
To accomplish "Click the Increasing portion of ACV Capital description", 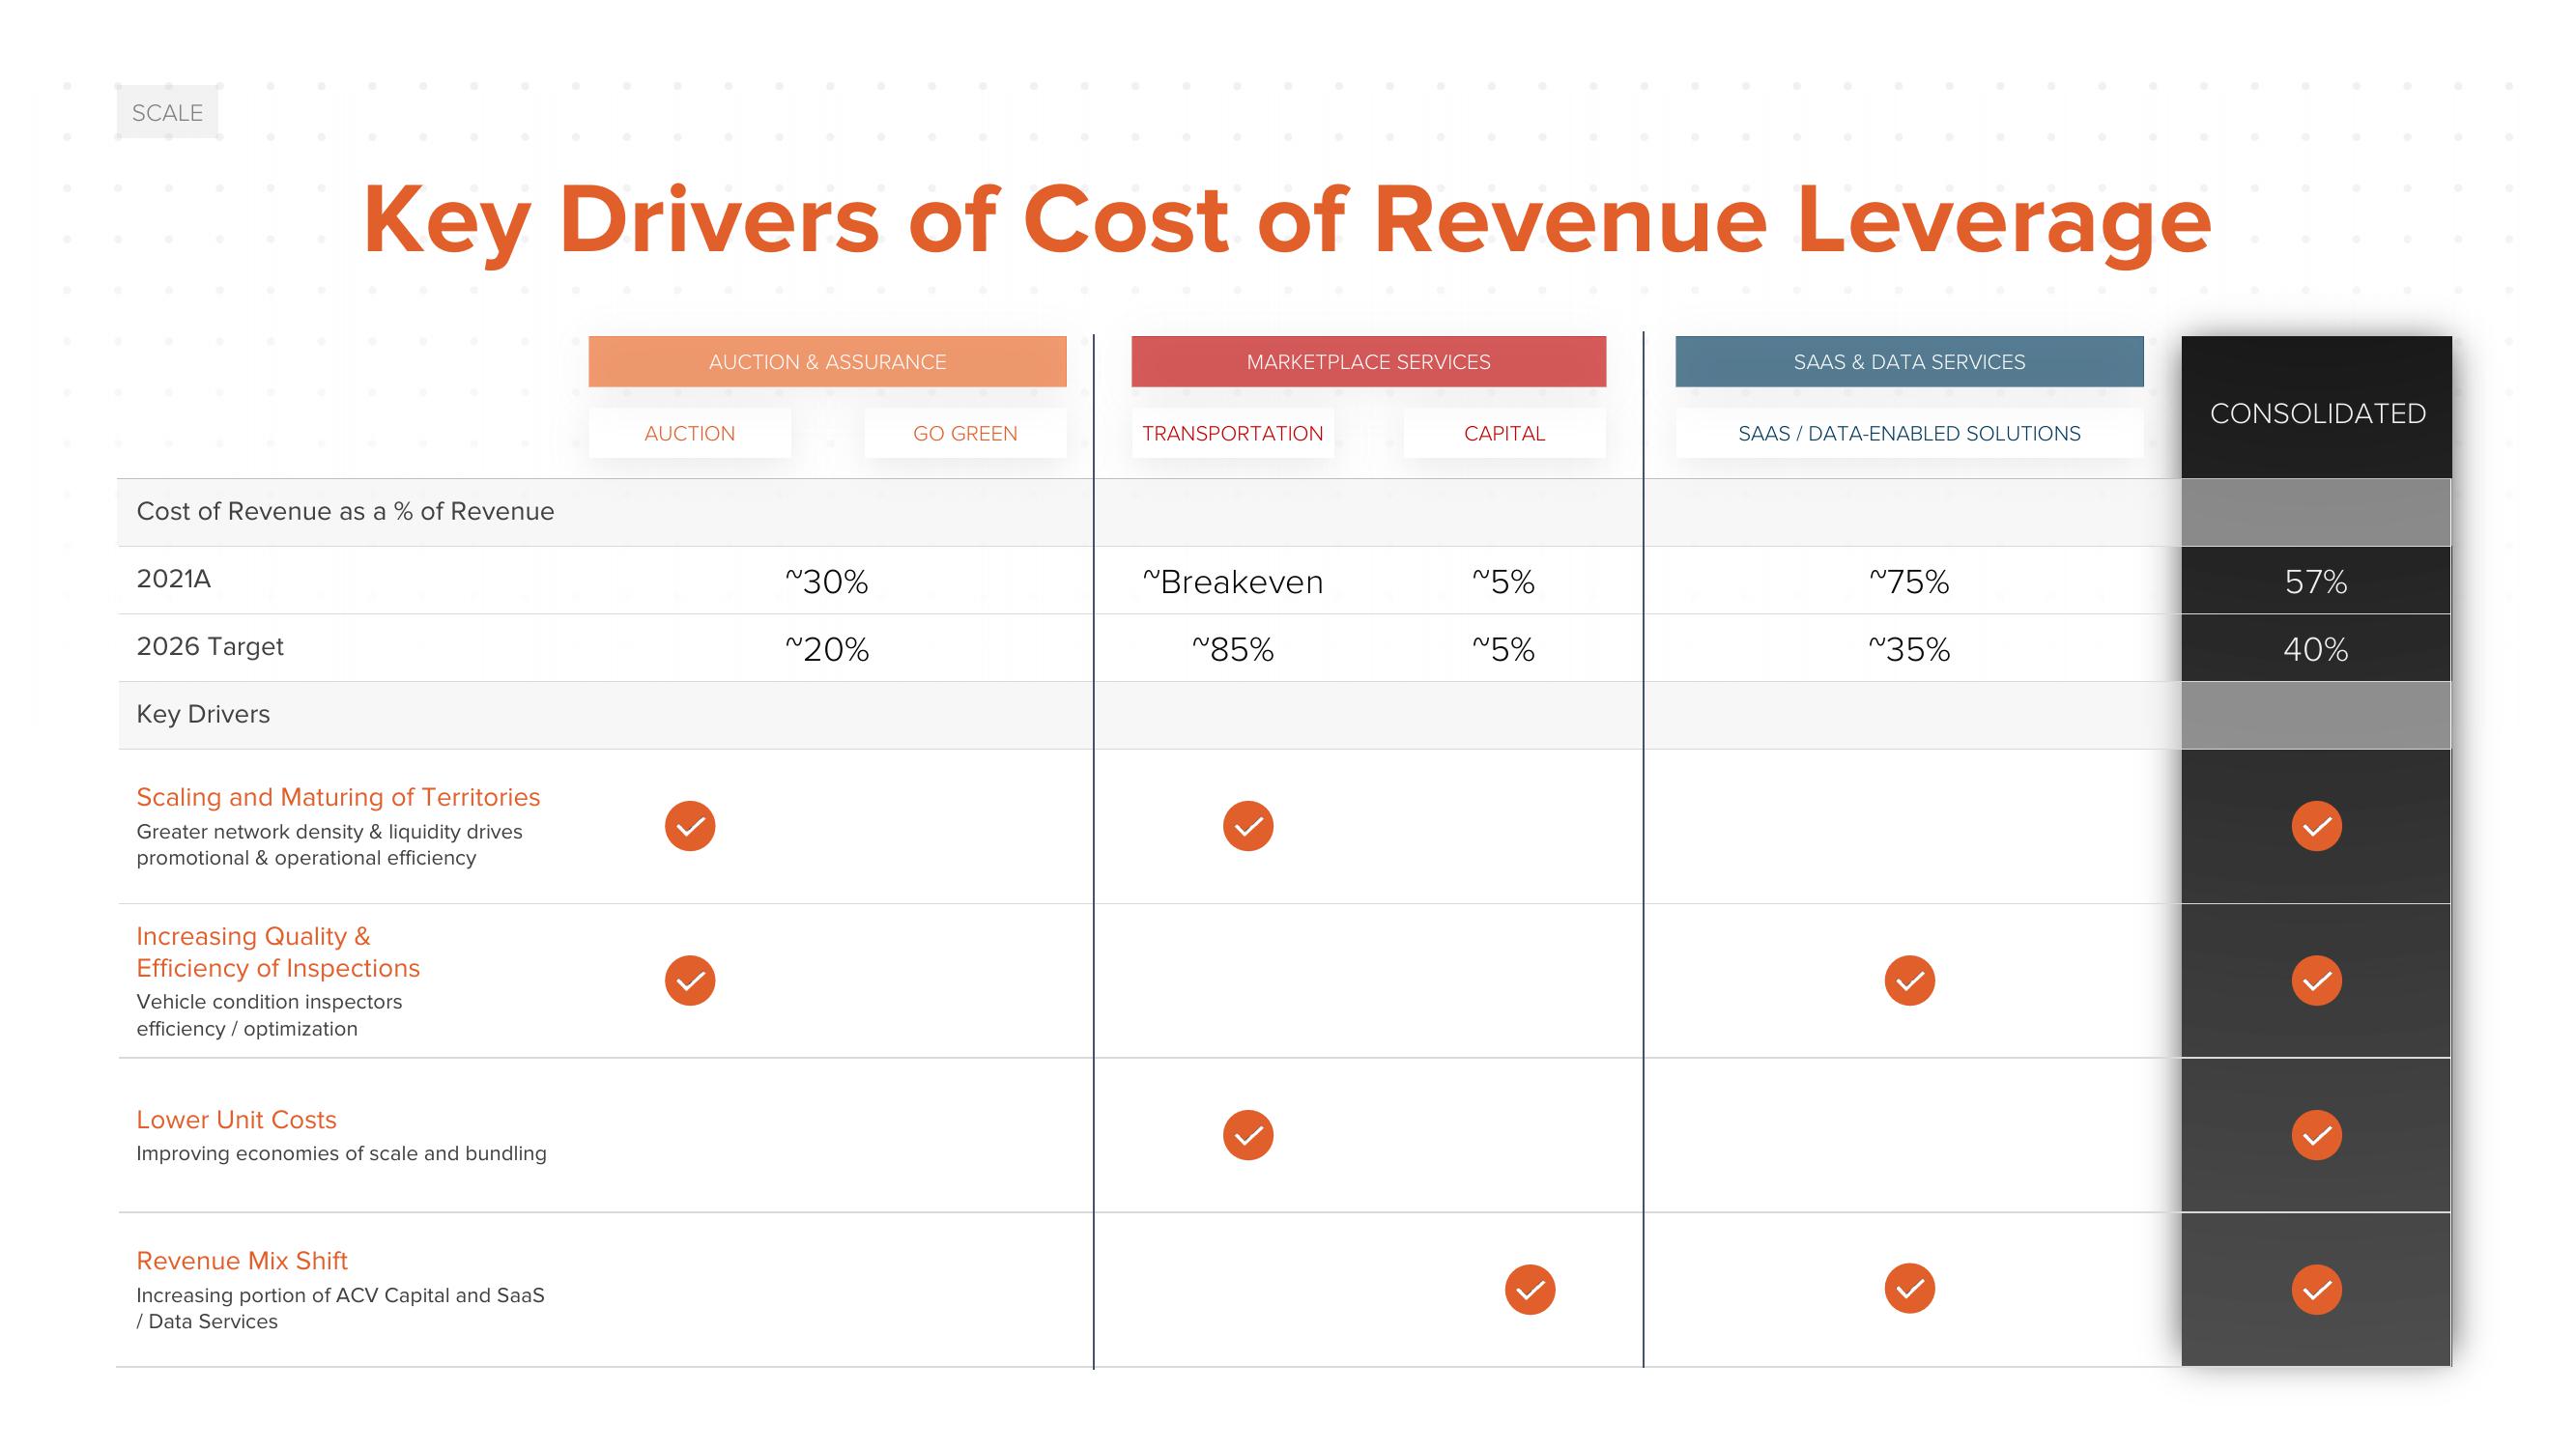I will pyautogui.click(x=340, y=1308).
